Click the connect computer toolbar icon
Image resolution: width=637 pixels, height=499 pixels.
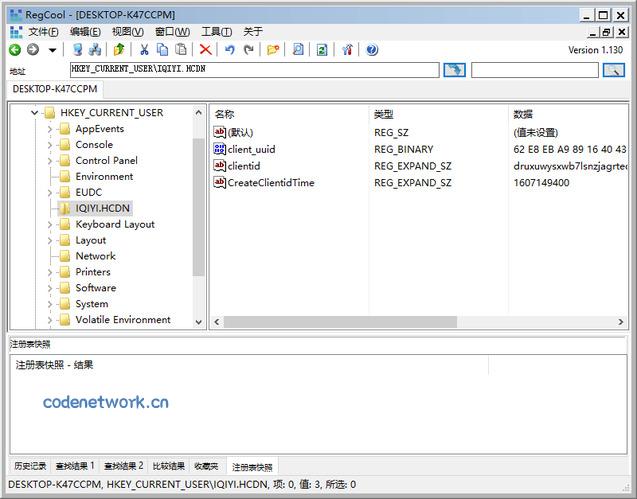[x=78, y=50]
